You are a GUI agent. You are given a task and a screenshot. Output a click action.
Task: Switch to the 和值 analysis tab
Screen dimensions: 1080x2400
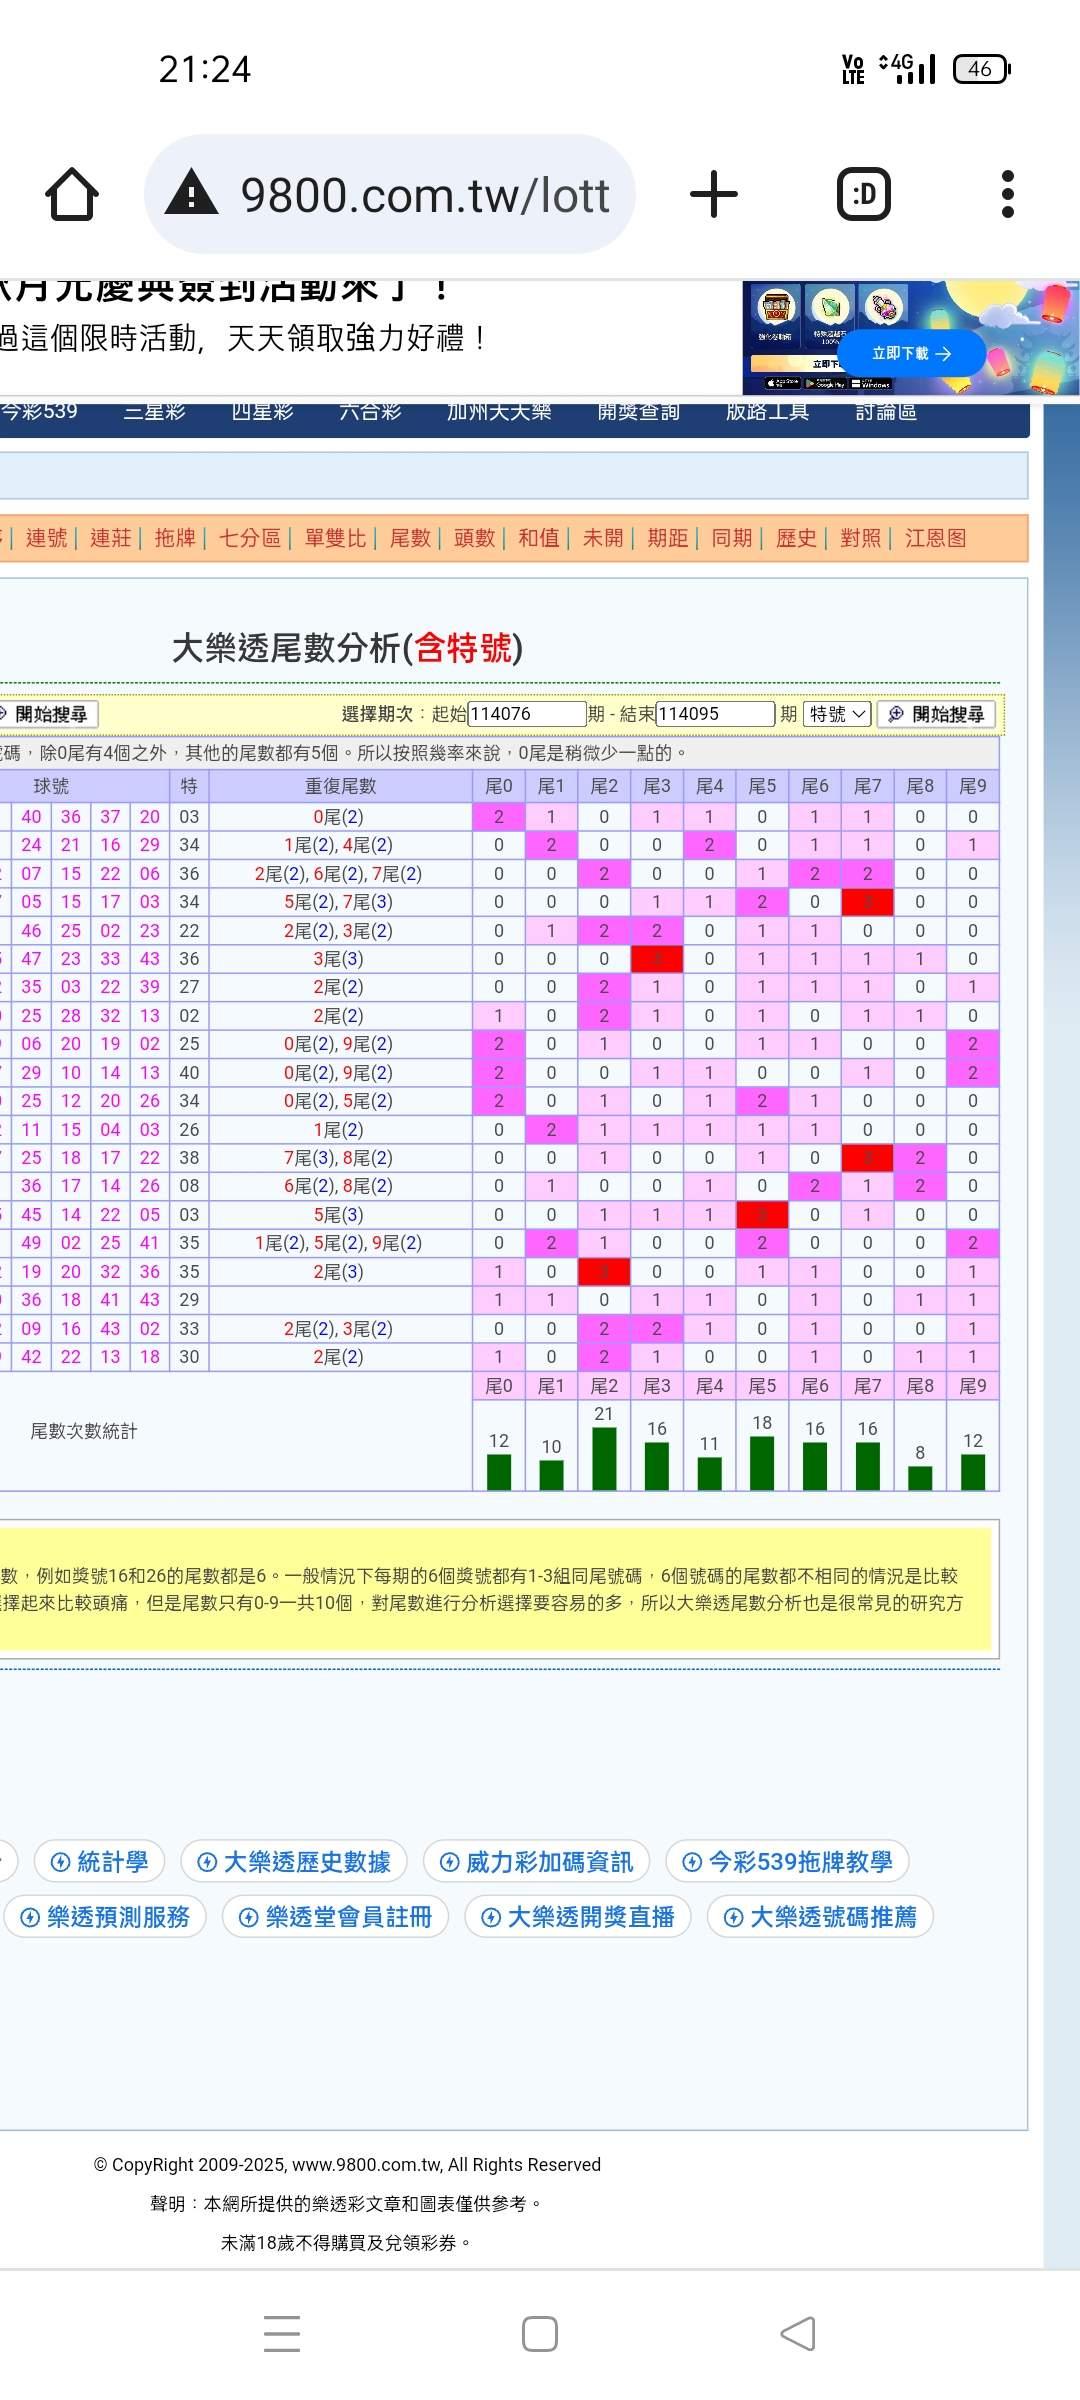[539, 538]
